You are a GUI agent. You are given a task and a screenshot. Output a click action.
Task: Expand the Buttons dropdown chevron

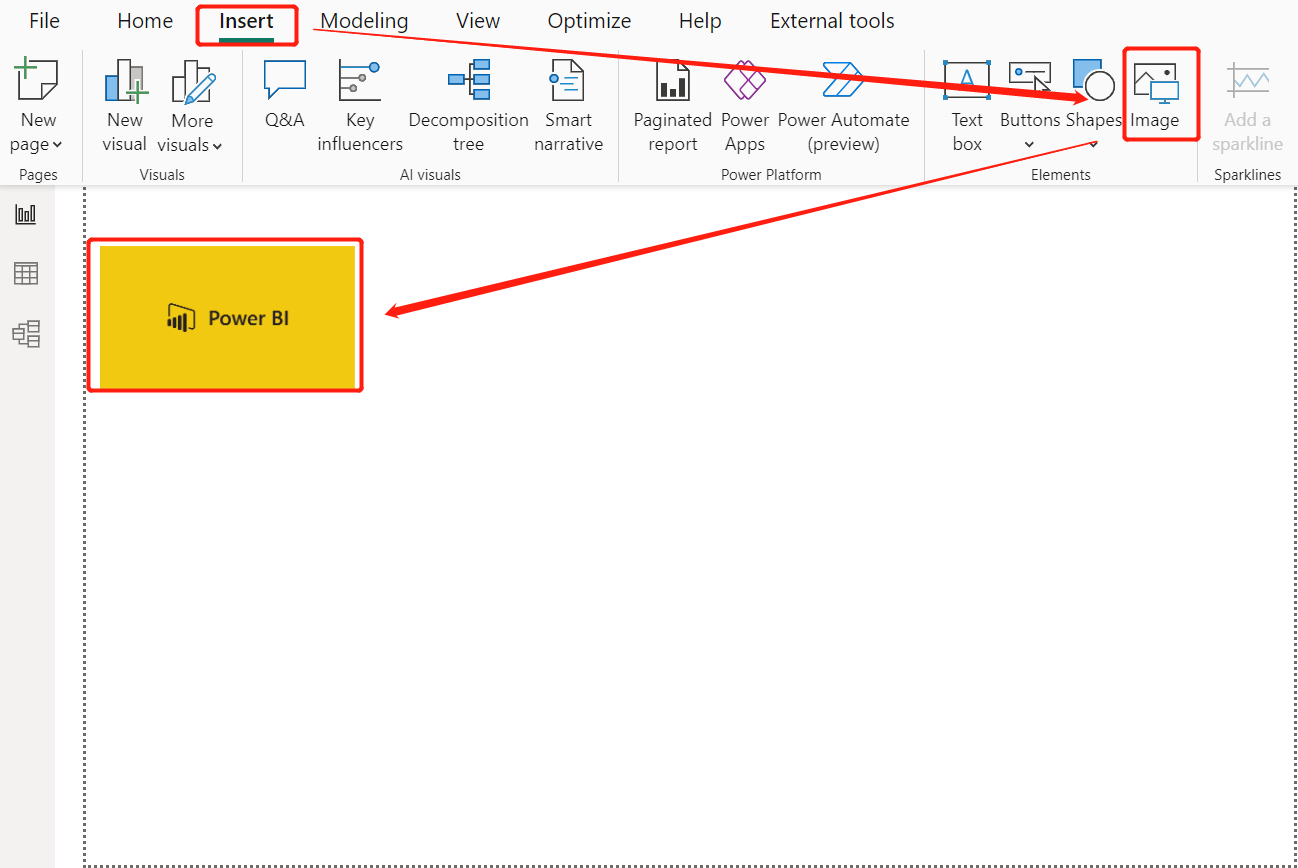pos(1029,146)
